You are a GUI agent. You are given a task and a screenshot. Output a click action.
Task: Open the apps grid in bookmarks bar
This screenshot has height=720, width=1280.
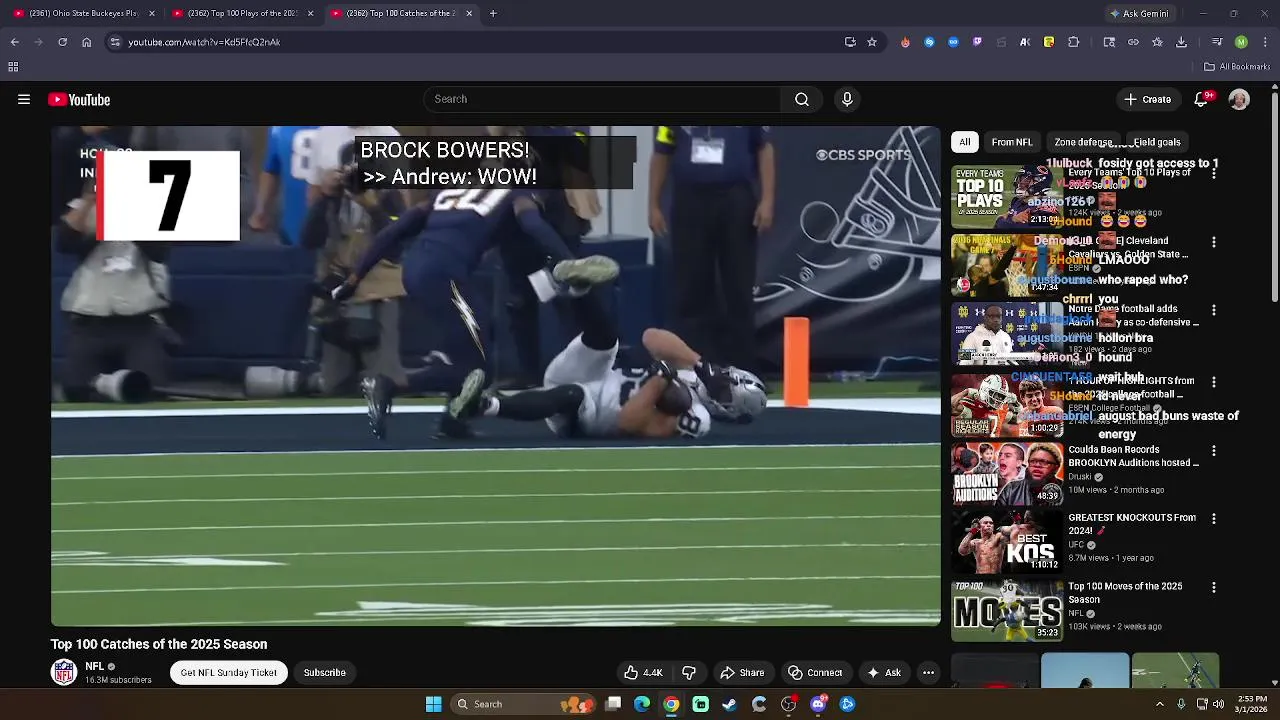(x=13, y=67)
